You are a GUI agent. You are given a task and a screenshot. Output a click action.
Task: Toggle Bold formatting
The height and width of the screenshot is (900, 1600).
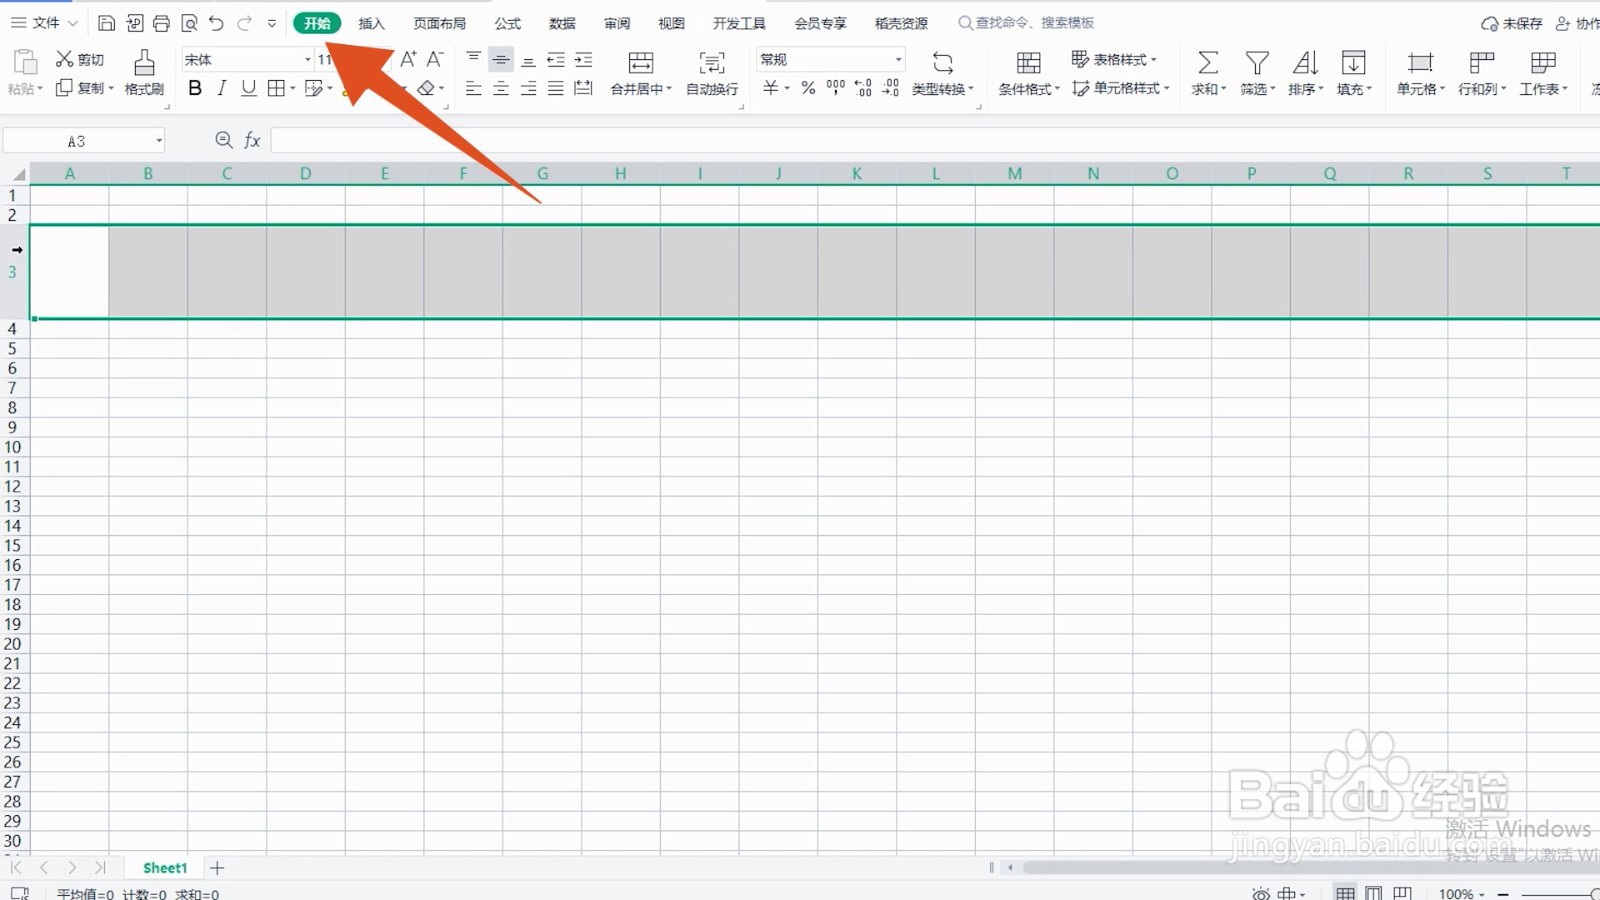tap(195, 88)
